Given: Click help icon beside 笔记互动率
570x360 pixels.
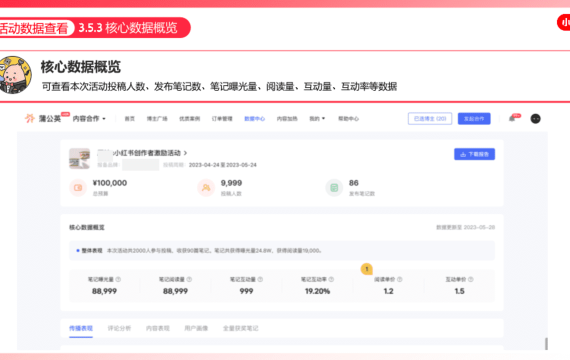Looking at the screenshot, I should (x=331, y=279).
